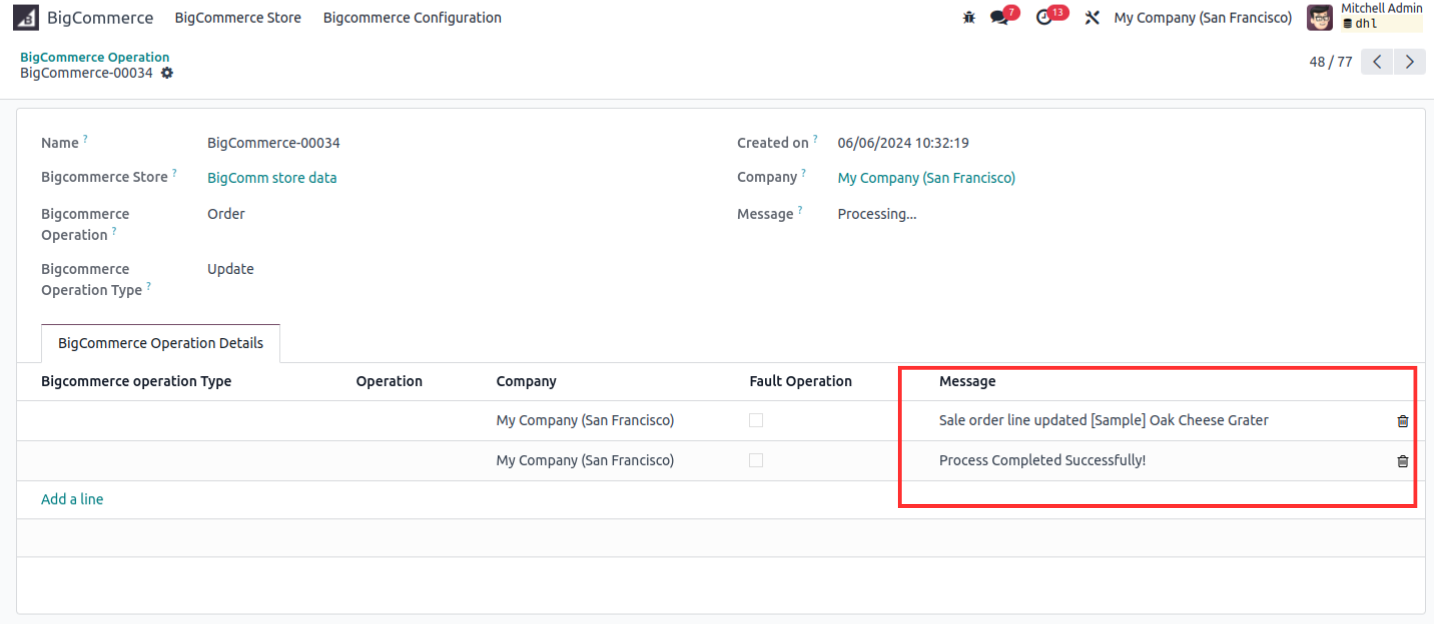Open the BigCommerce main menu title

[100, 18]
